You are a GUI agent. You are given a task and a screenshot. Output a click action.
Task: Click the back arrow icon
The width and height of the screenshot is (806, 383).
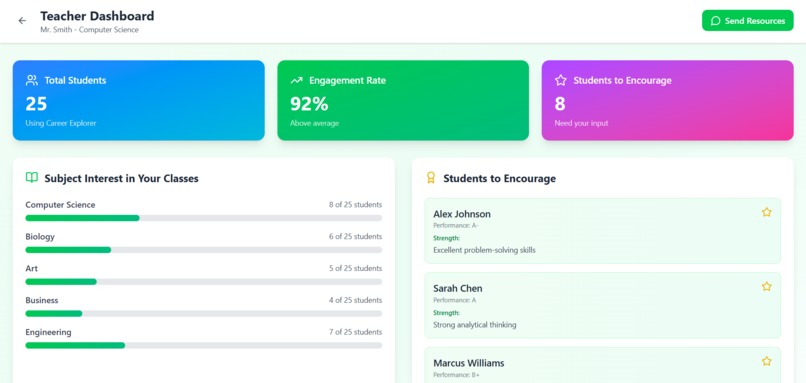[22, 21]
